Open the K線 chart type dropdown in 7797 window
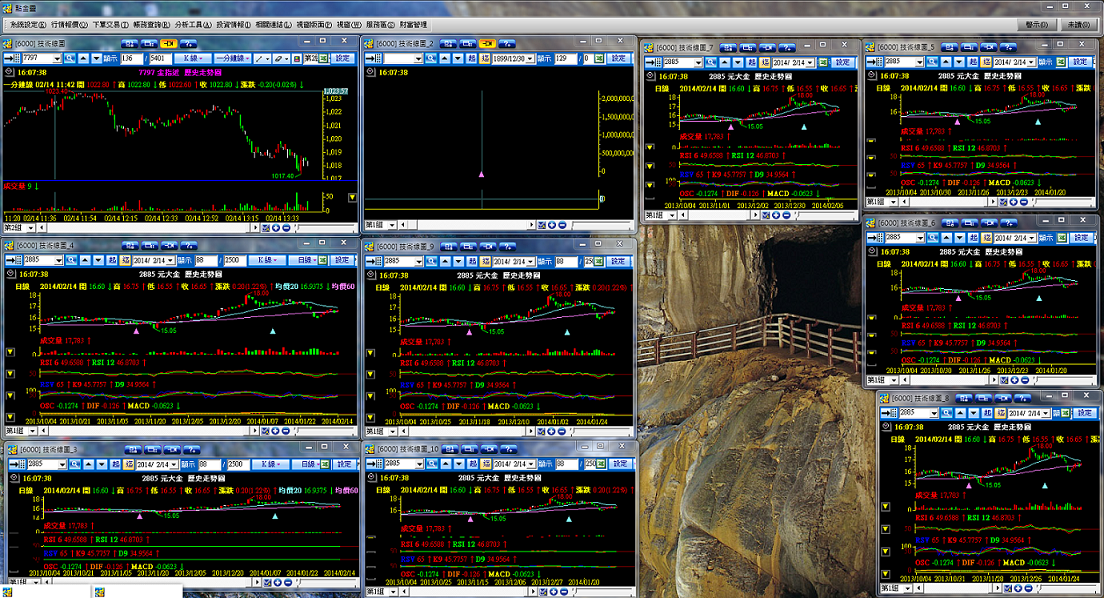 click(x=192, y=58)
